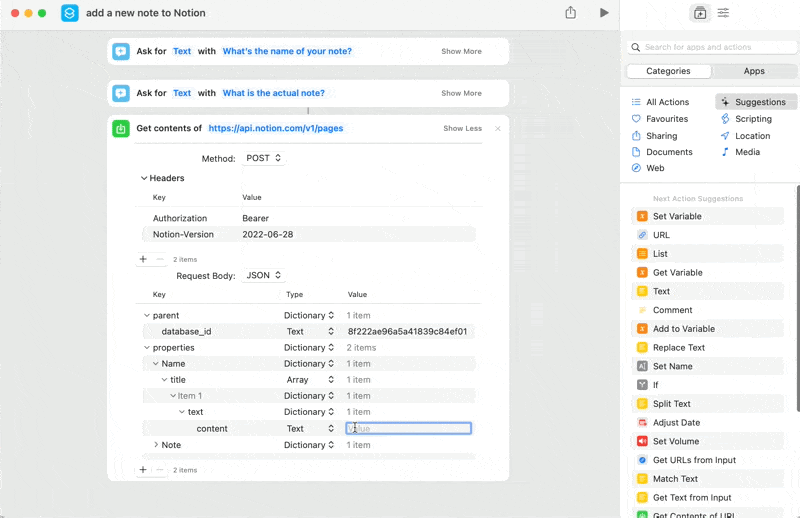Image resolution: width=800 pixels, height=518 pixels.
Task: Switch to the Categories tab
Action: [668, 71]
